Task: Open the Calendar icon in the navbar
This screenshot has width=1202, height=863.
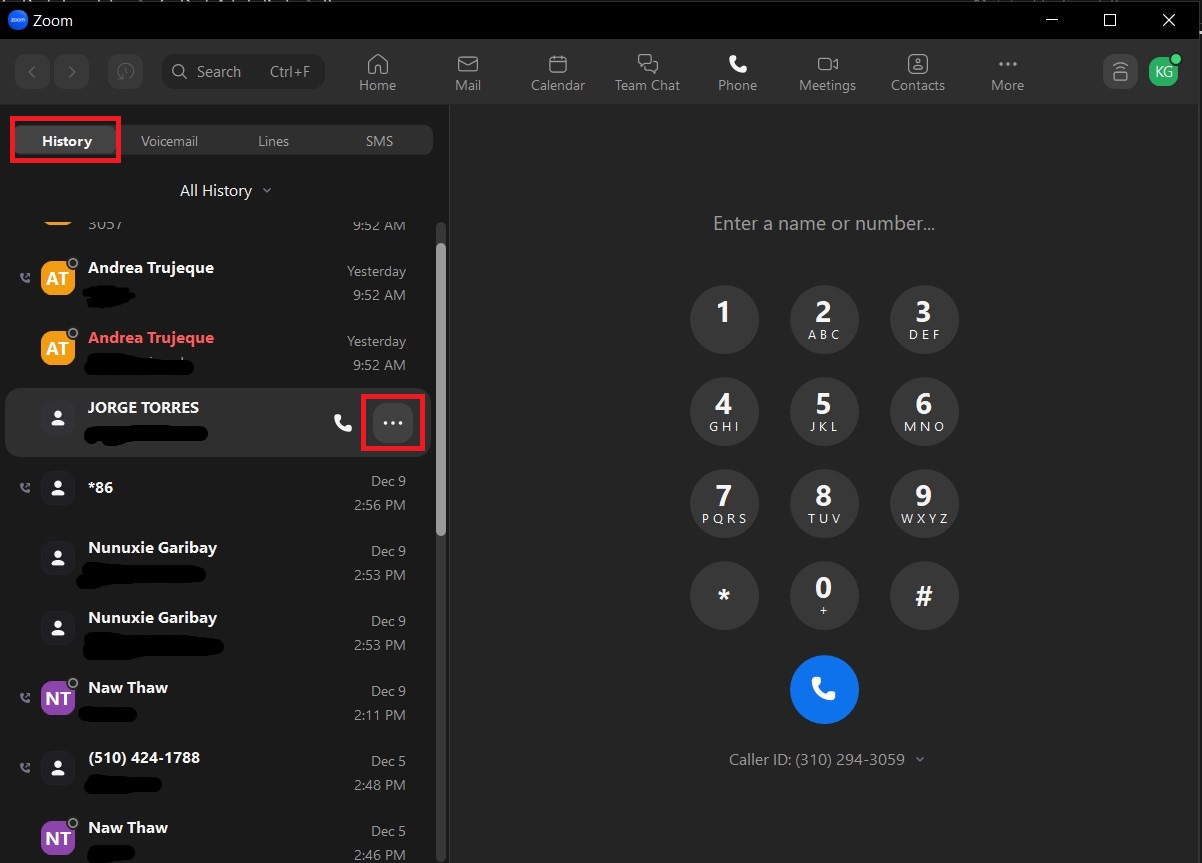Action: pyautogui.click(x=557, y=62)
